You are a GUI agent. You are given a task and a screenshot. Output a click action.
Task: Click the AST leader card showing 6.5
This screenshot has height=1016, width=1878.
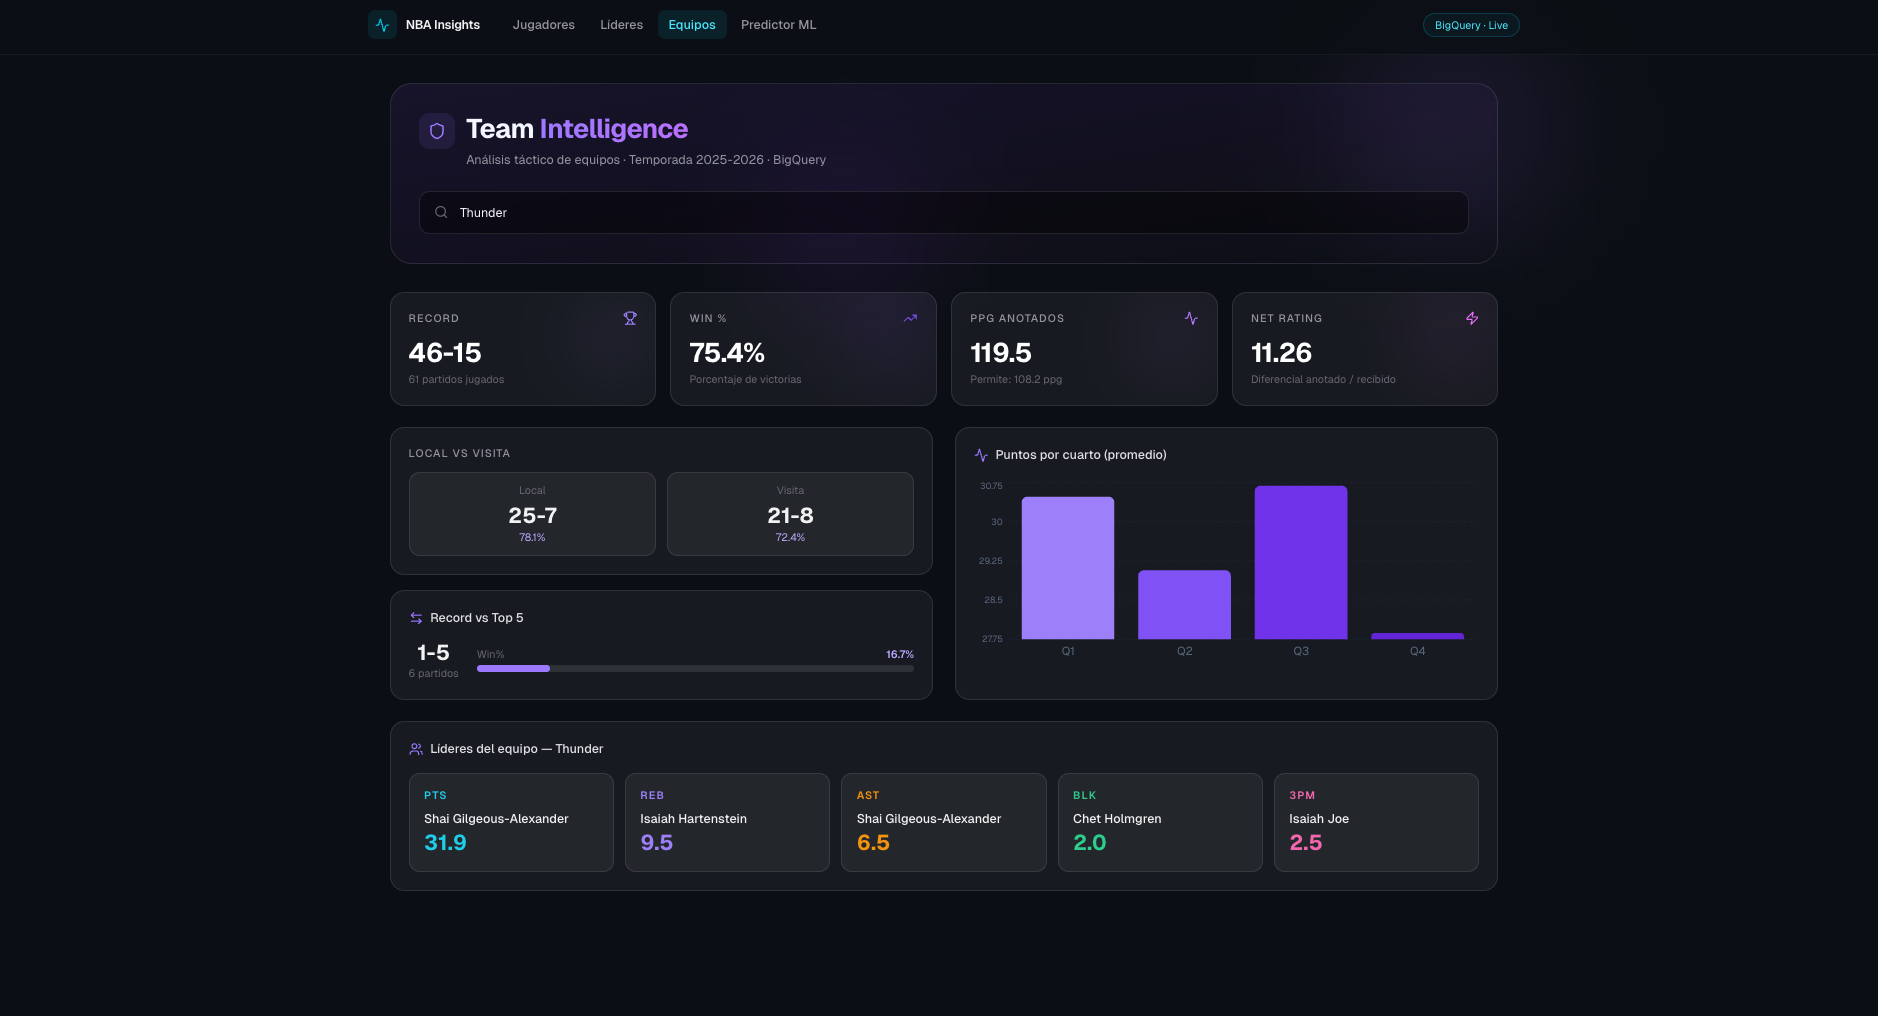(x=944, y=822)
